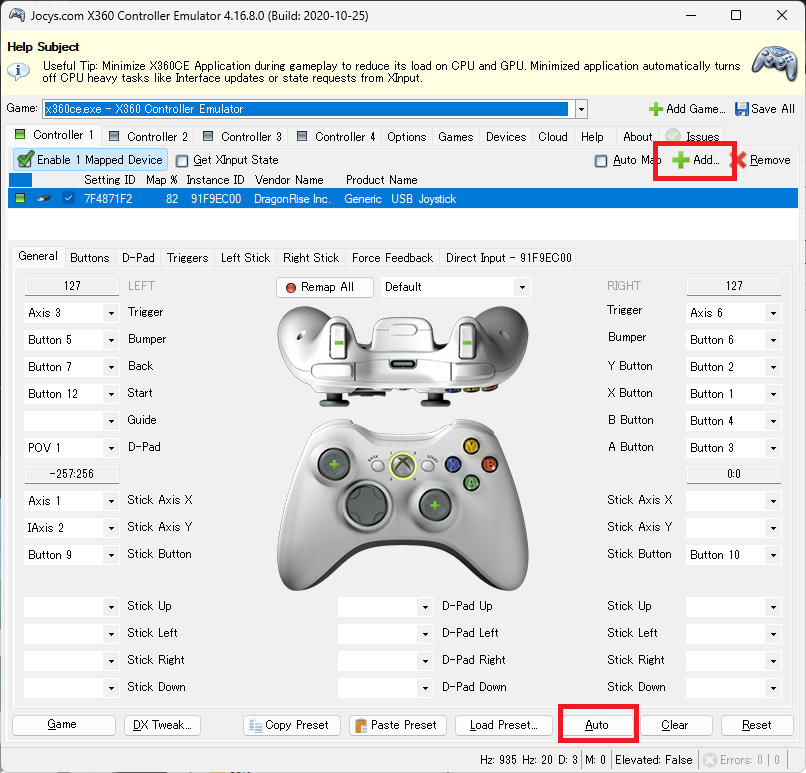Click the Paste Preset clipboard icon
This screenshot has width=806, height=773.
point(360,725)
